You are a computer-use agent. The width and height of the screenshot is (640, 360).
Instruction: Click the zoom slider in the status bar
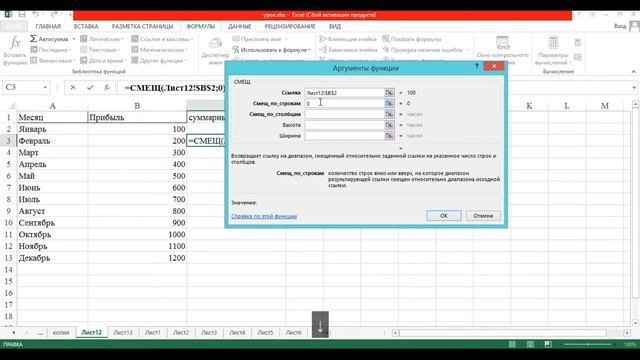click(588, 344)
